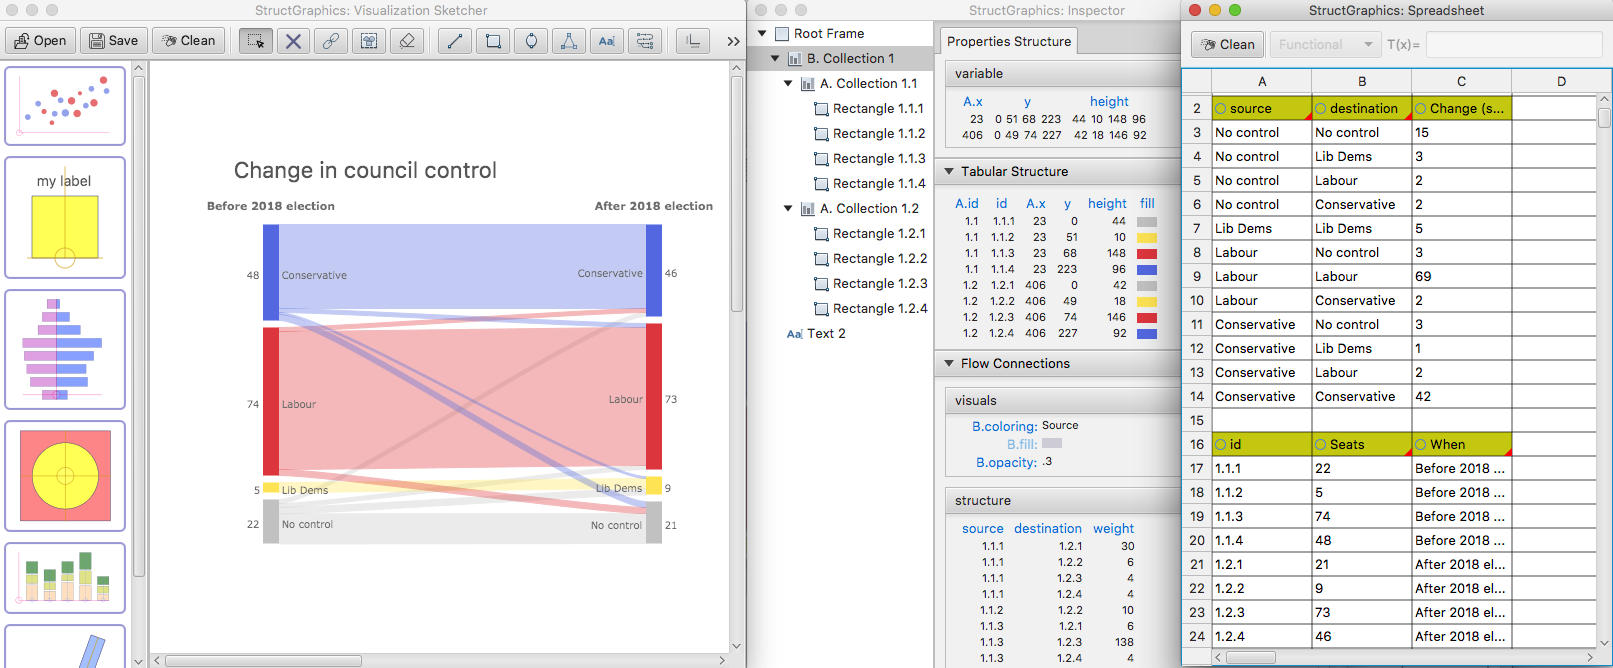Collapse the Tabular Structure section

(x=949, y=171)
